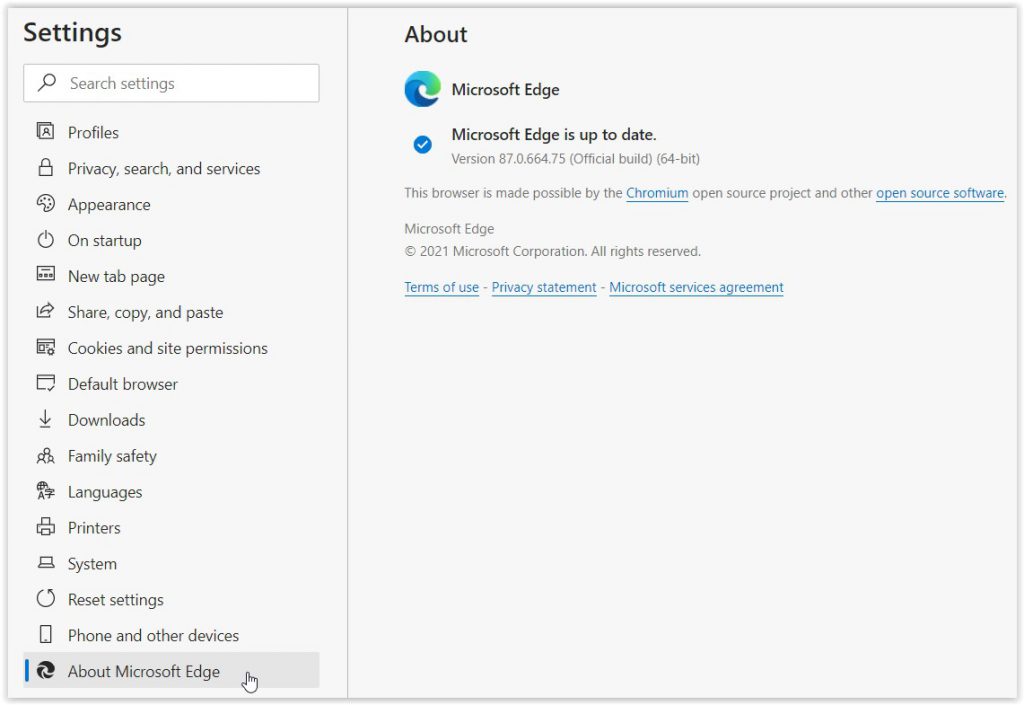Go to Privacy, search, and services

171,168
